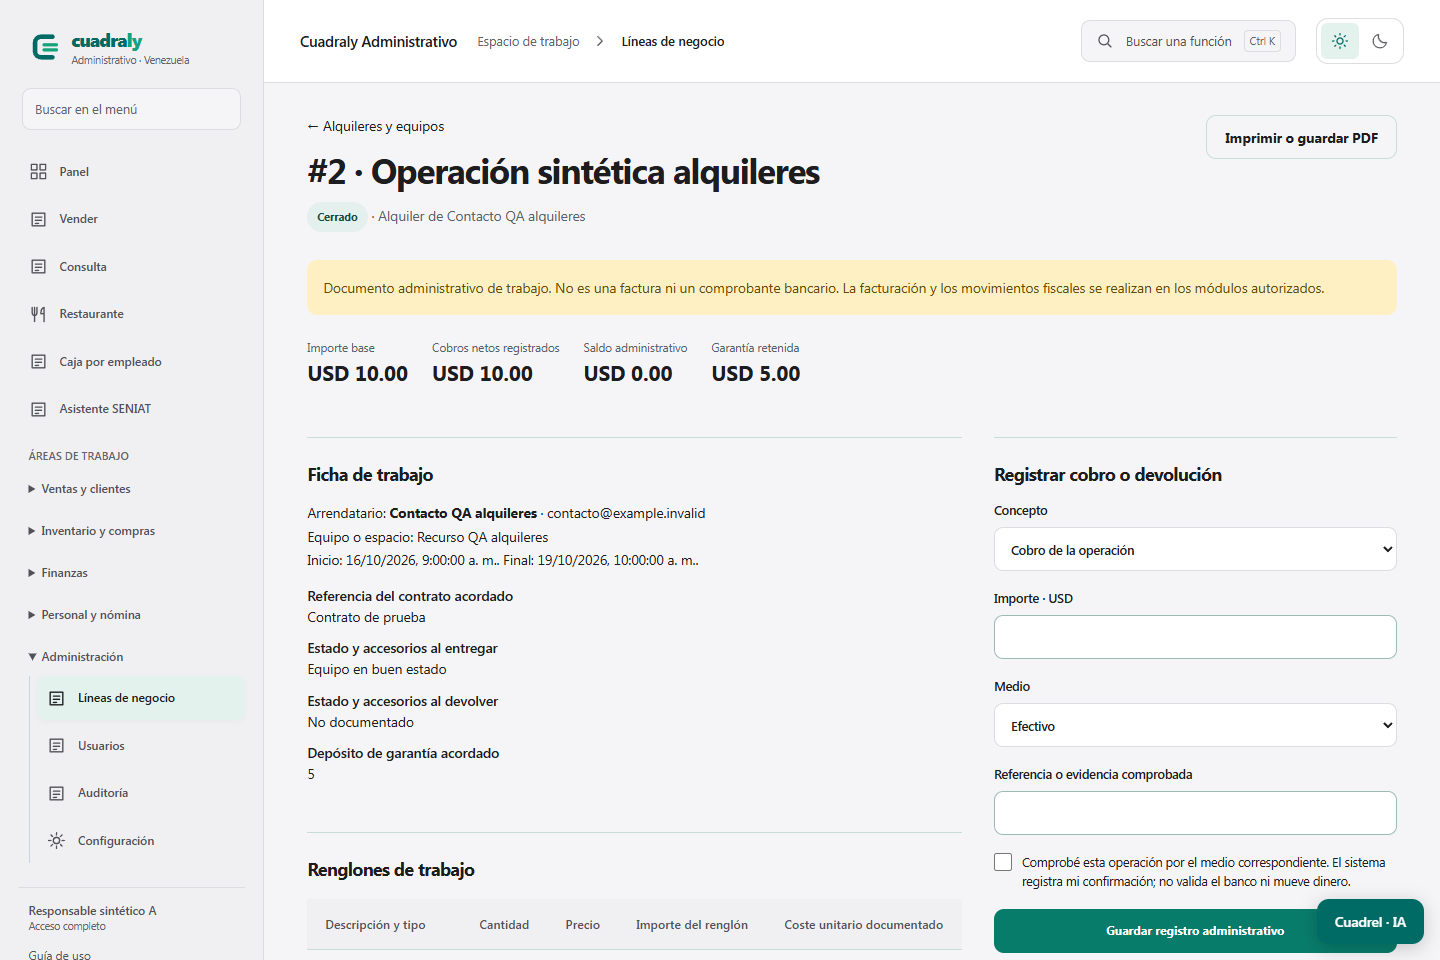Click Responsable sintético A user label
The height and width of the screenshot is (960, 1440).
[92, 911]
